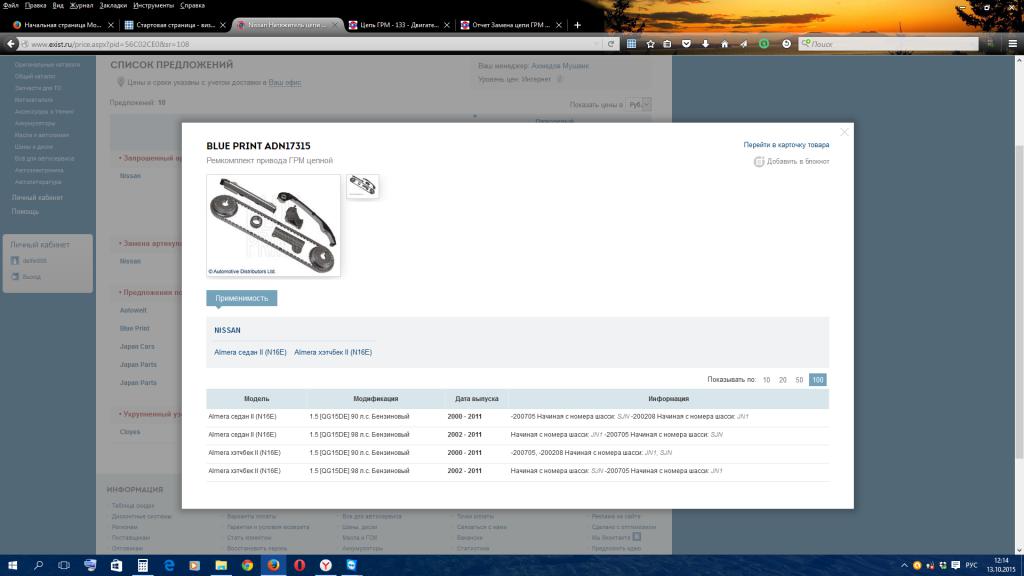Show hidden tray icons chevron

coord(904,565)
